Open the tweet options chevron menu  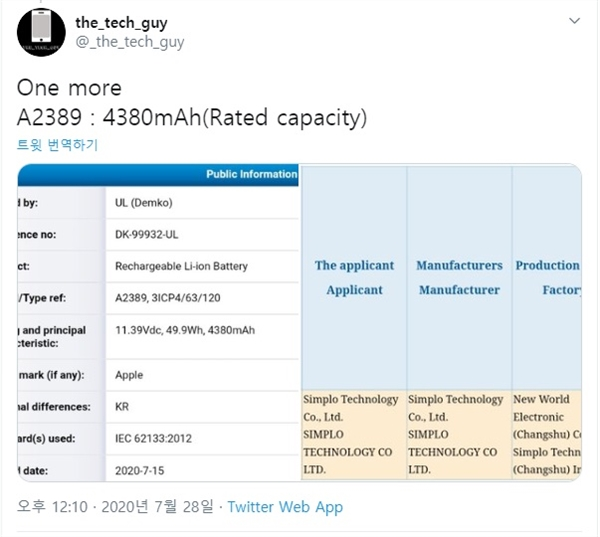pyautogui.click(x=574, y=21)
